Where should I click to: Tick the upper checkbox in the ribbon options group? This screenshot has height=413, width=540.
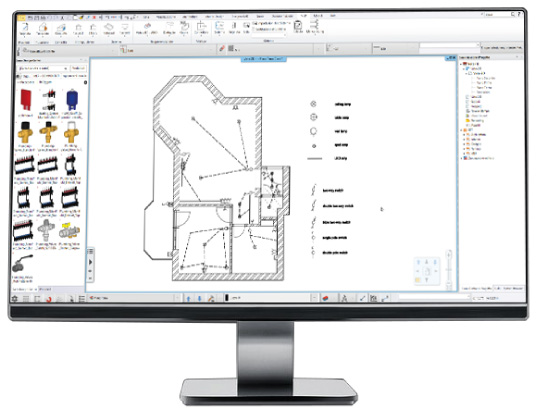coord(254,23)
